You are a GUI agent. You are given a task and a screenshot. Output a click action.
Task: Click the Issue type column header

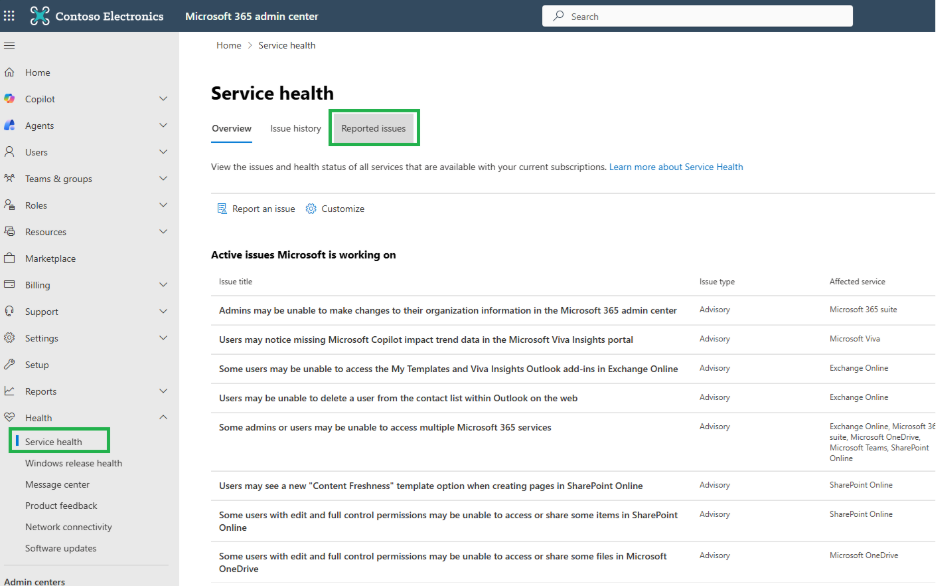717,282
